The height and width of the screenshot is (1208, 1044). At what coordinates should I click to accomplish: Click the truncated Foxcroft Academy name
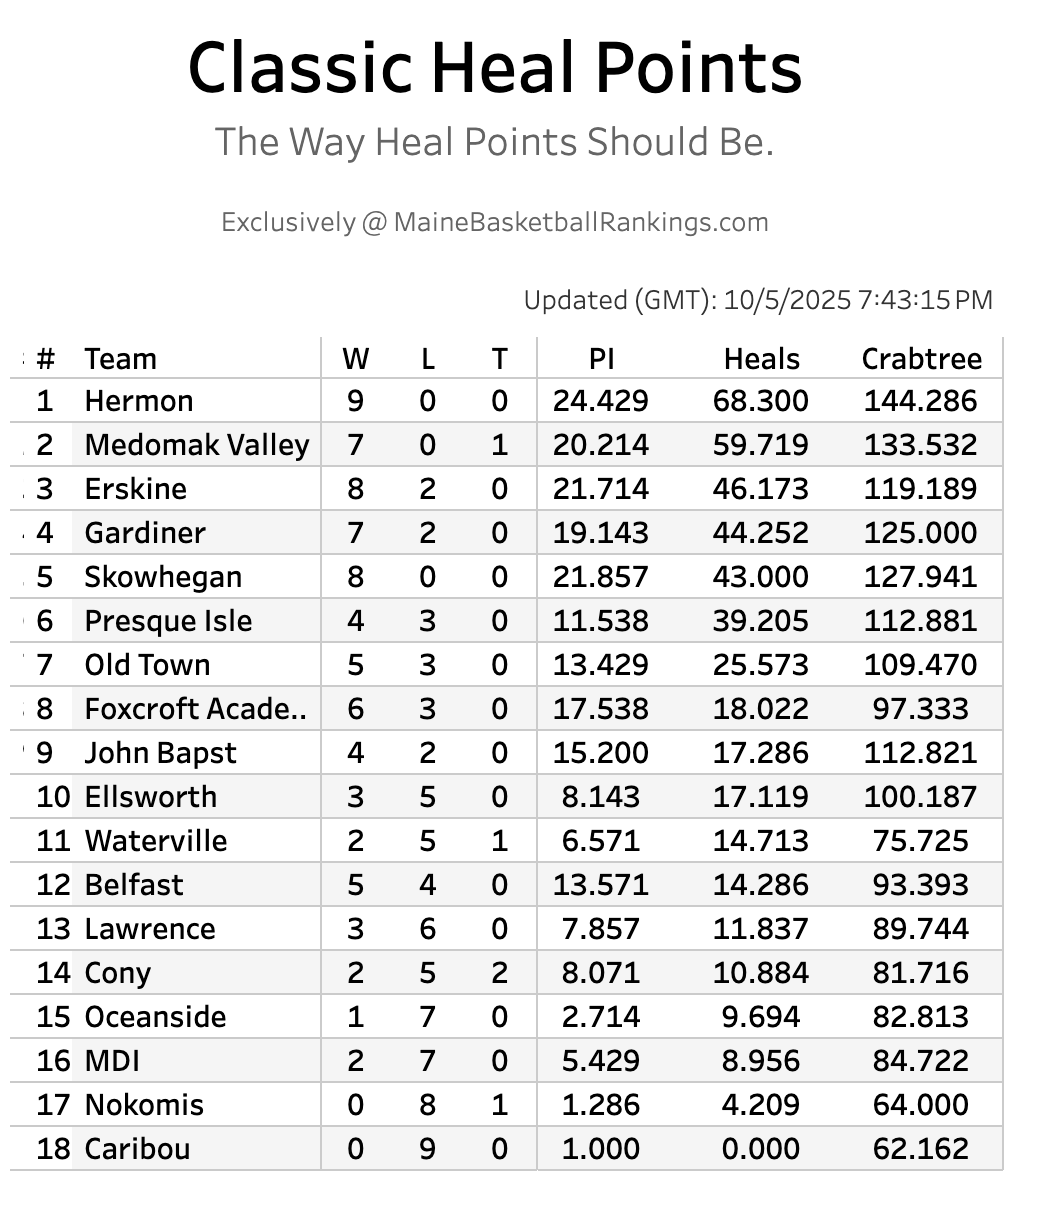tap(196, 709)
